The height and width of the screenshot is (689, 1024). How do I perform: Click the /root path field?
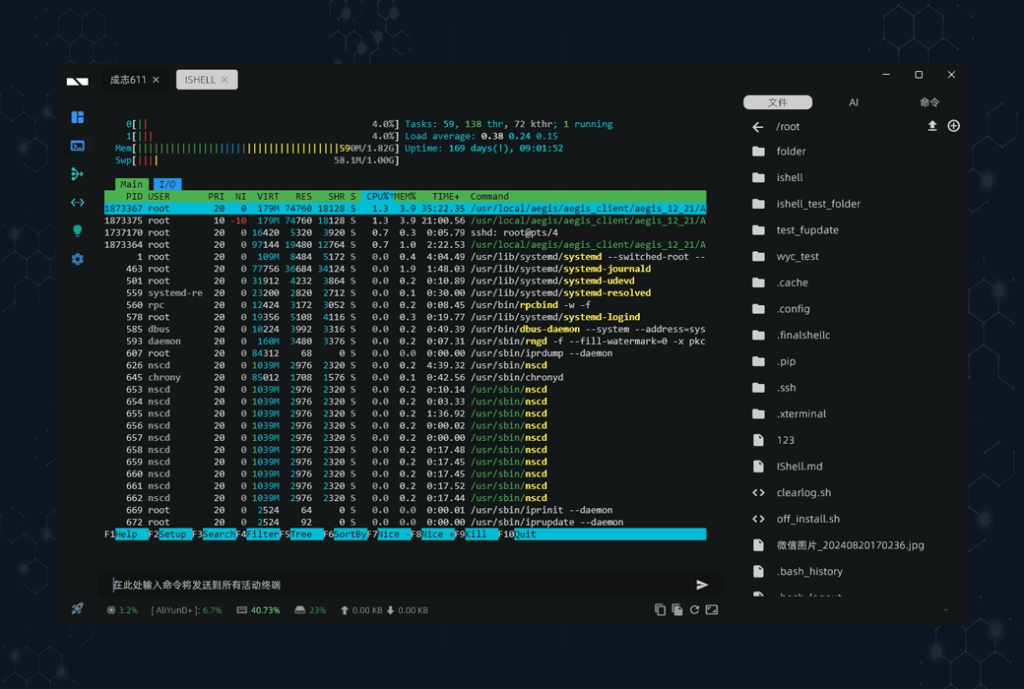tap(788, 127)
